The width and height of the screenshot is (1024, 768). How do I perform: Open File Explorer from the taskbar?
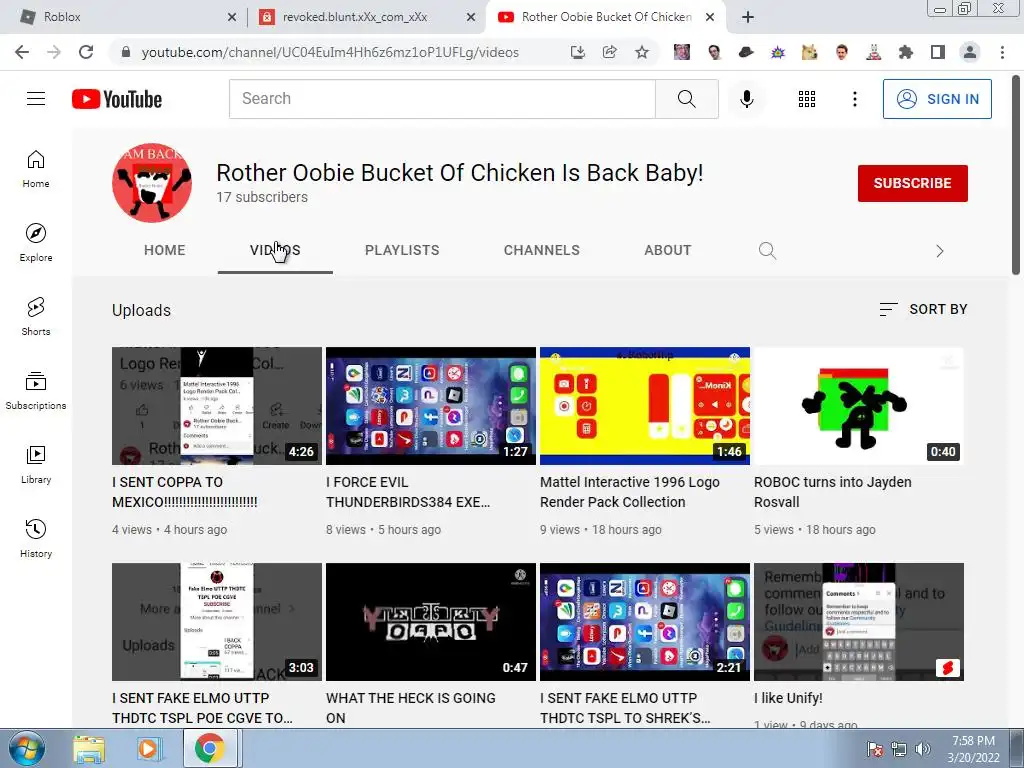(89, 749)
